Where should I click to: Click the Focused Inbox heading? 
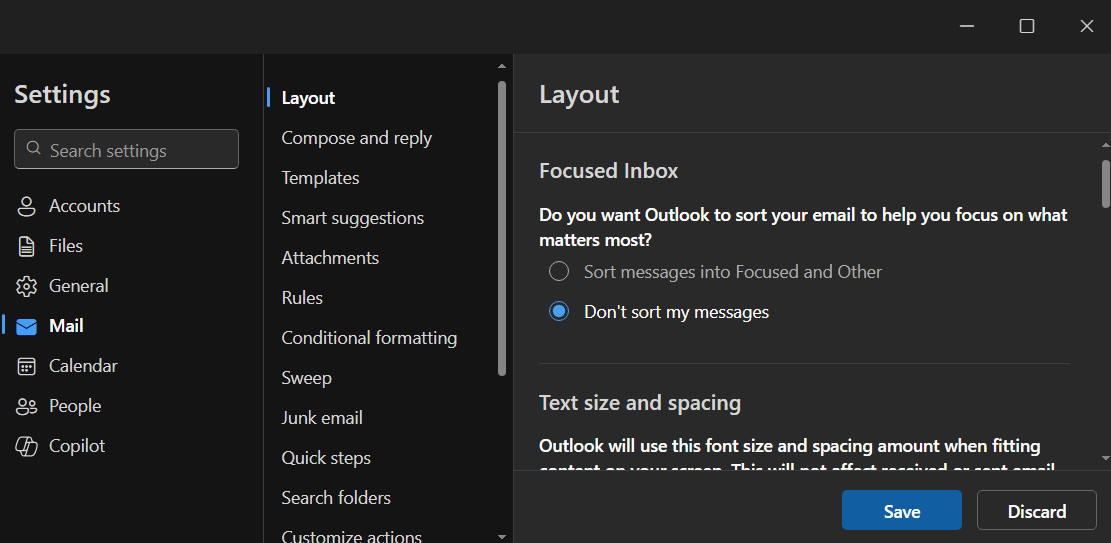pos(609,171)
